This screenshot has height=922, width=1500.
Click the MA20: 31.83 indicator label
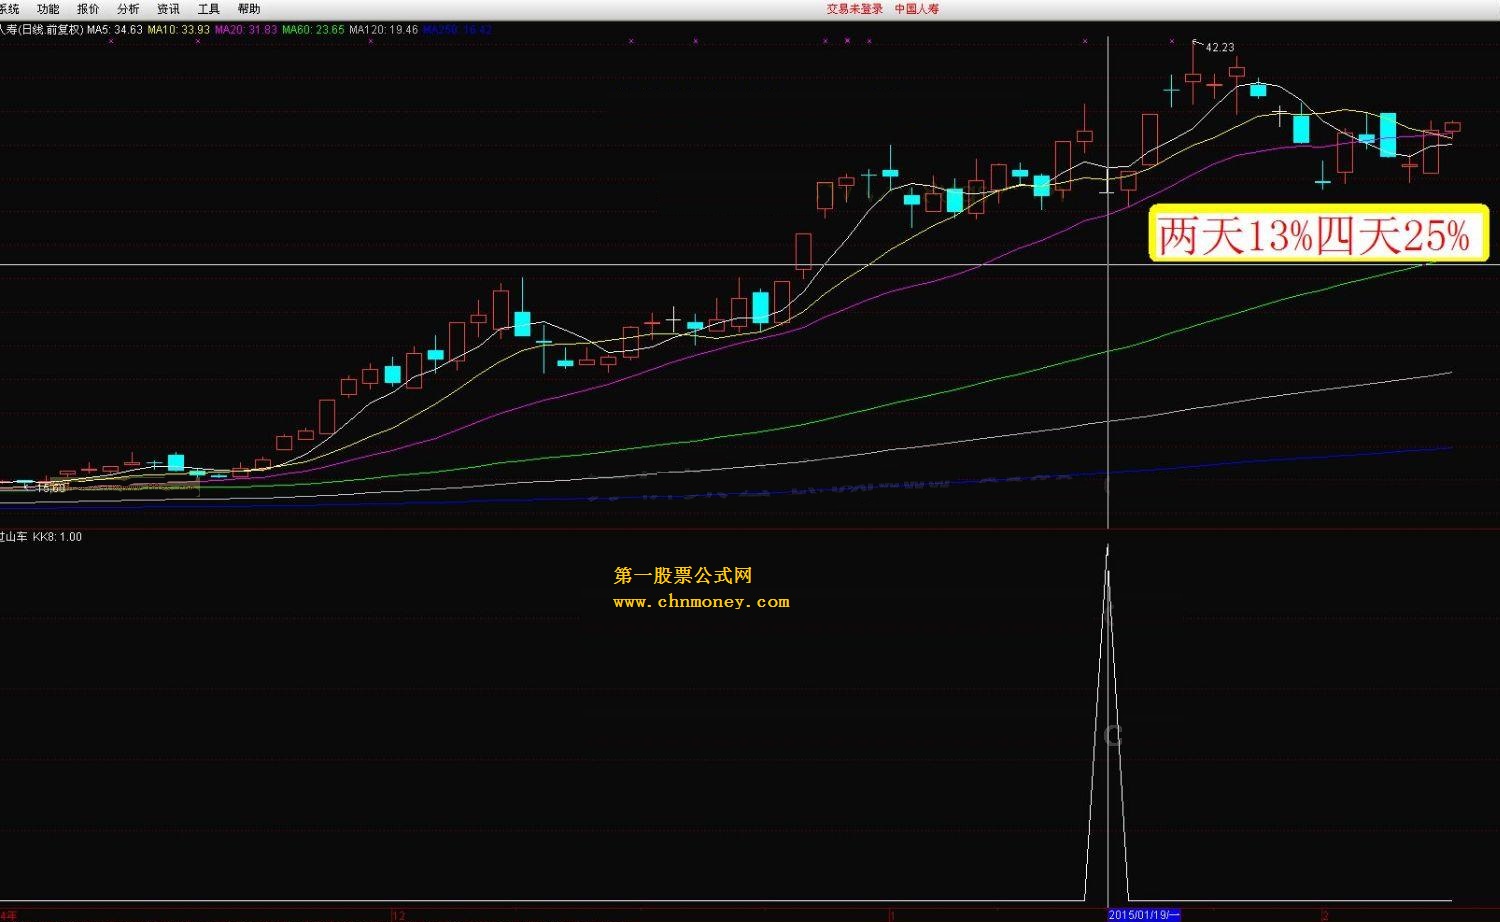click(246, 30)
